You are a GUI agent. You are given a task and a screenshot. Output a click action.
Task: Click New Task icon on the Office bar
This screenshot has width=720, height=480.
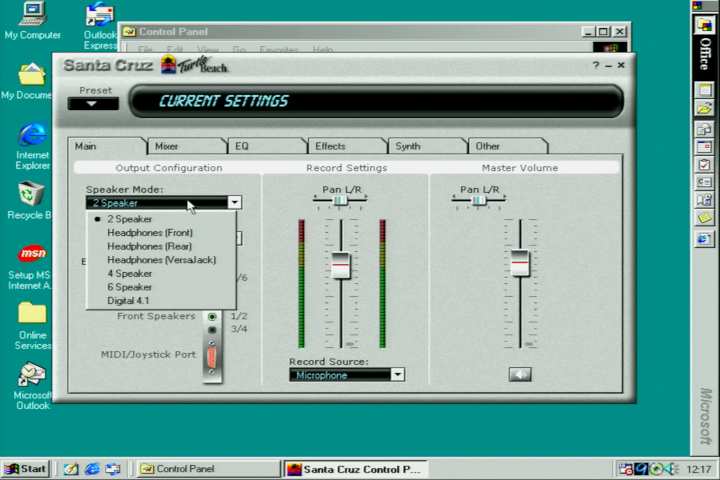click(705, 164)
